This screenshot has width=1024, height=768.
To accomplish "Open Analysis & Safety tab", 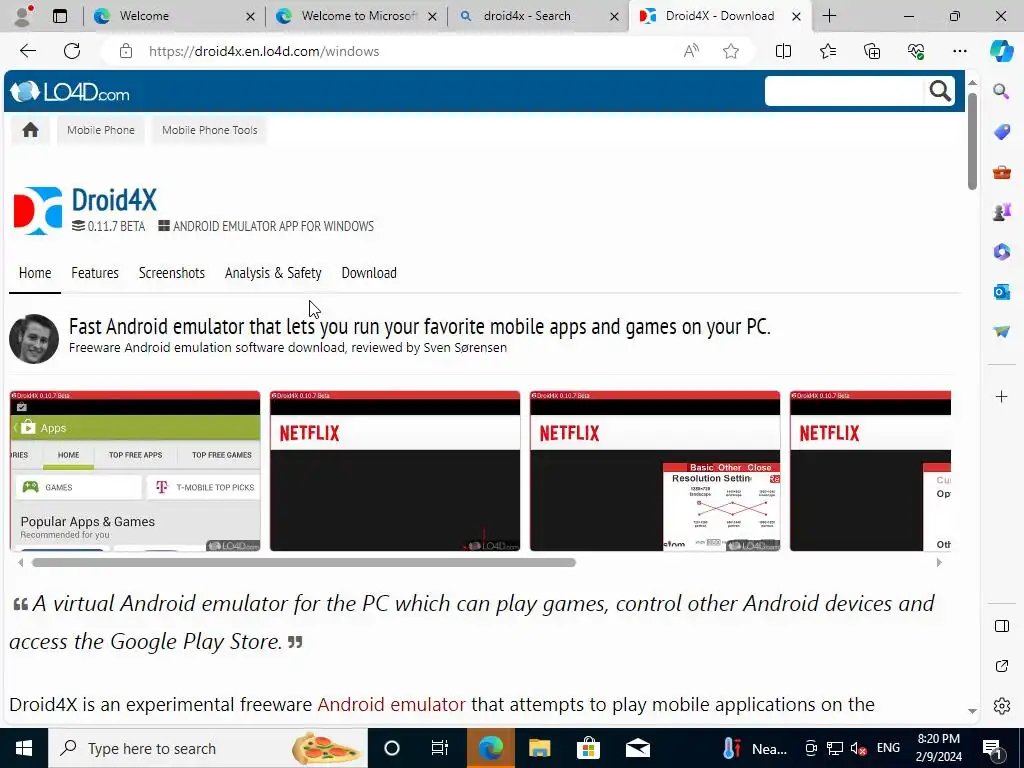I will click(x=273, y=273).
